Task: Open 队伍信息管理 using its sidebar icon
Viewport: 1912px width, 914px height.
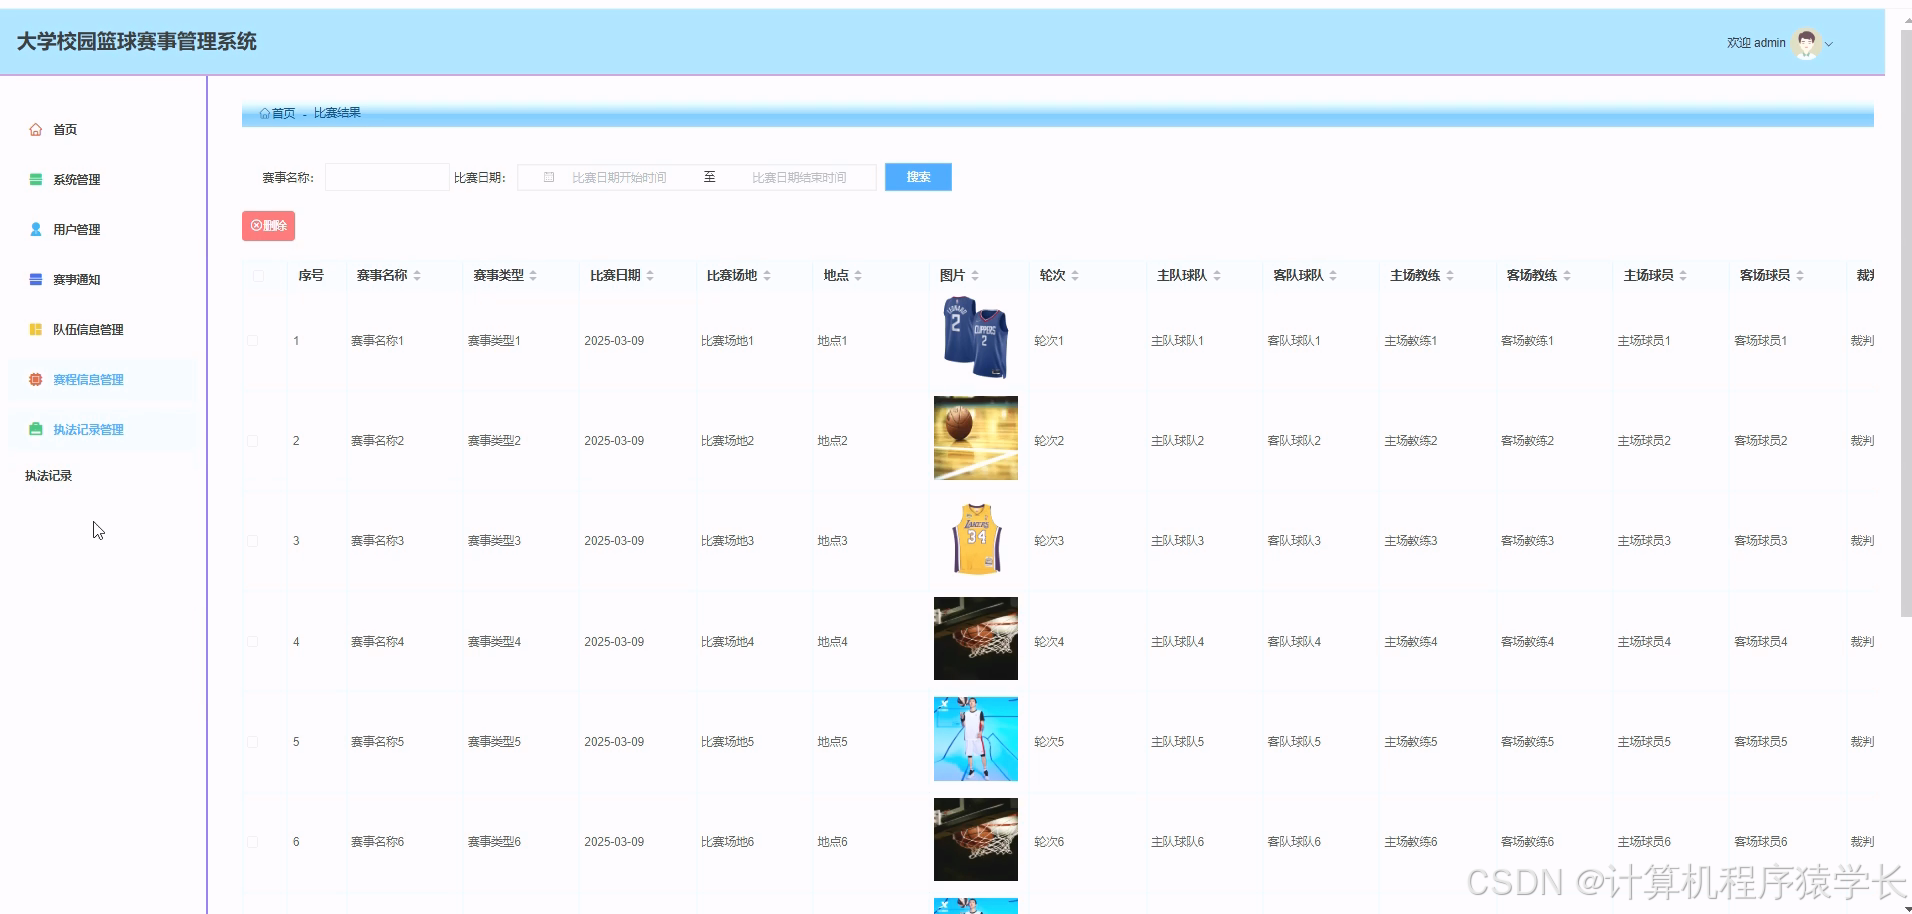Action: (x=33, y=329)
